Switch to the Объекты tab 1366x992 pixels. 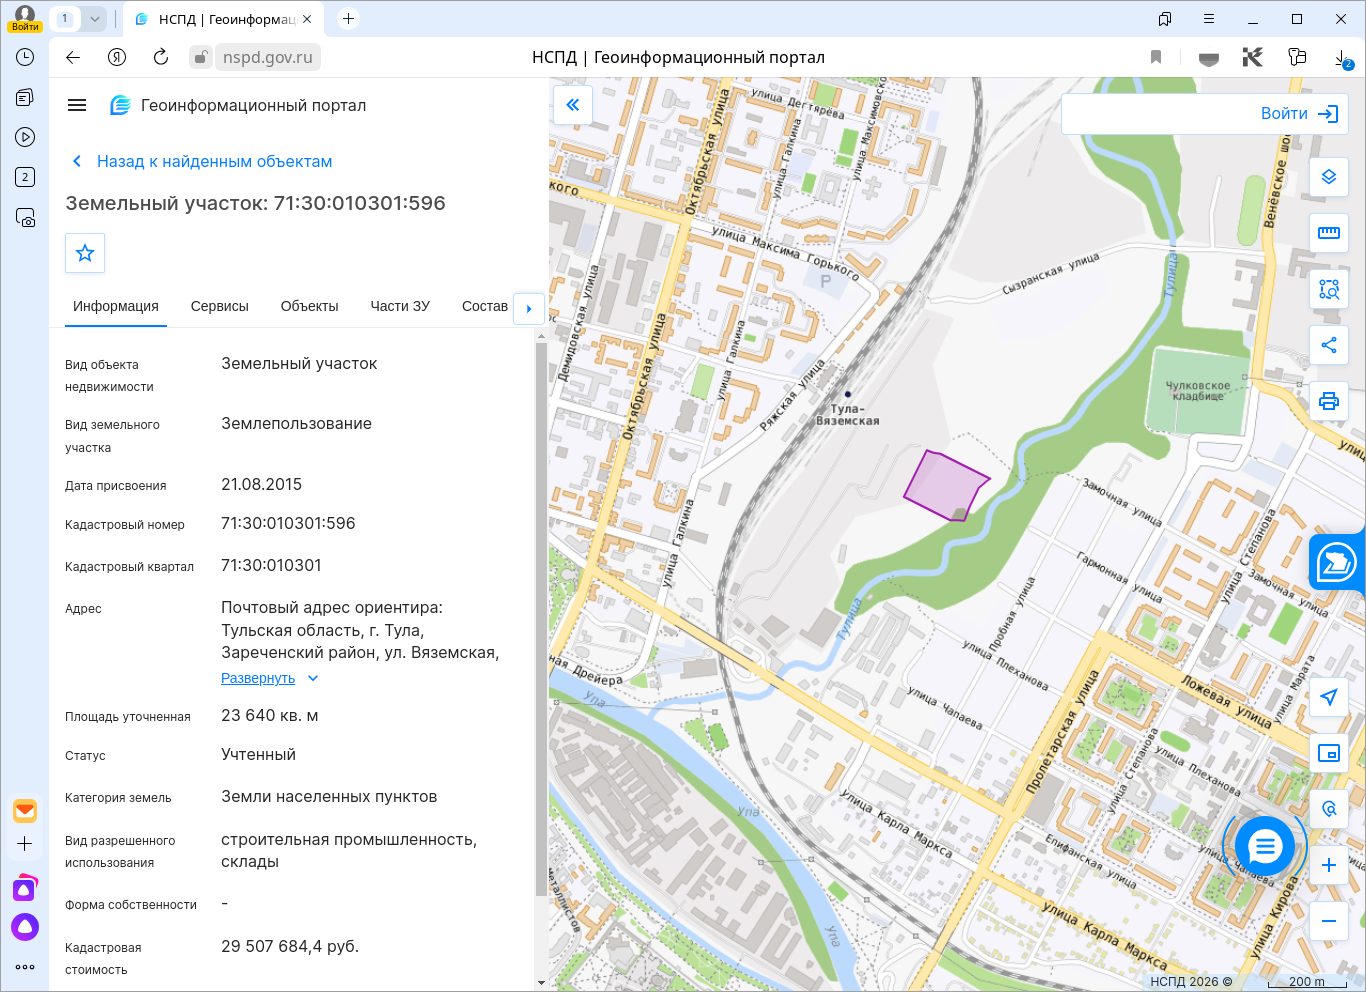(309, 306)
